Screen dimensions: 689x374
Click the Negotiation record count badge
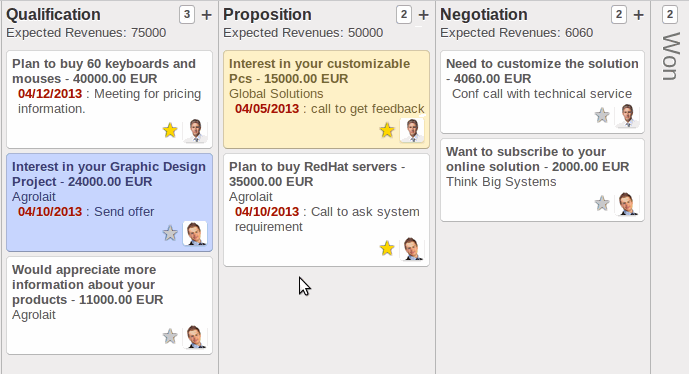[x=619, y=15]
